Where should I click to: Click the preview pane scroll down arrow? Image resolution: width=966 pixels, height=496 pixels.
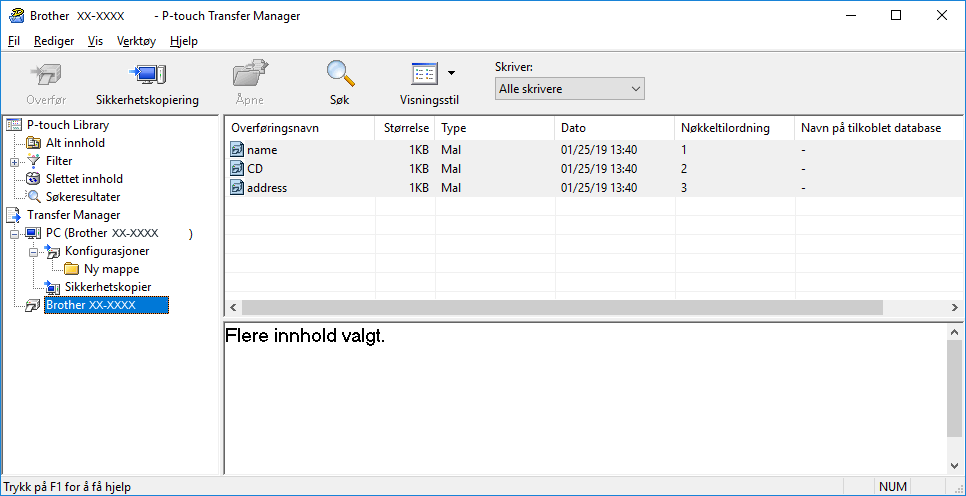click(954, 465)
